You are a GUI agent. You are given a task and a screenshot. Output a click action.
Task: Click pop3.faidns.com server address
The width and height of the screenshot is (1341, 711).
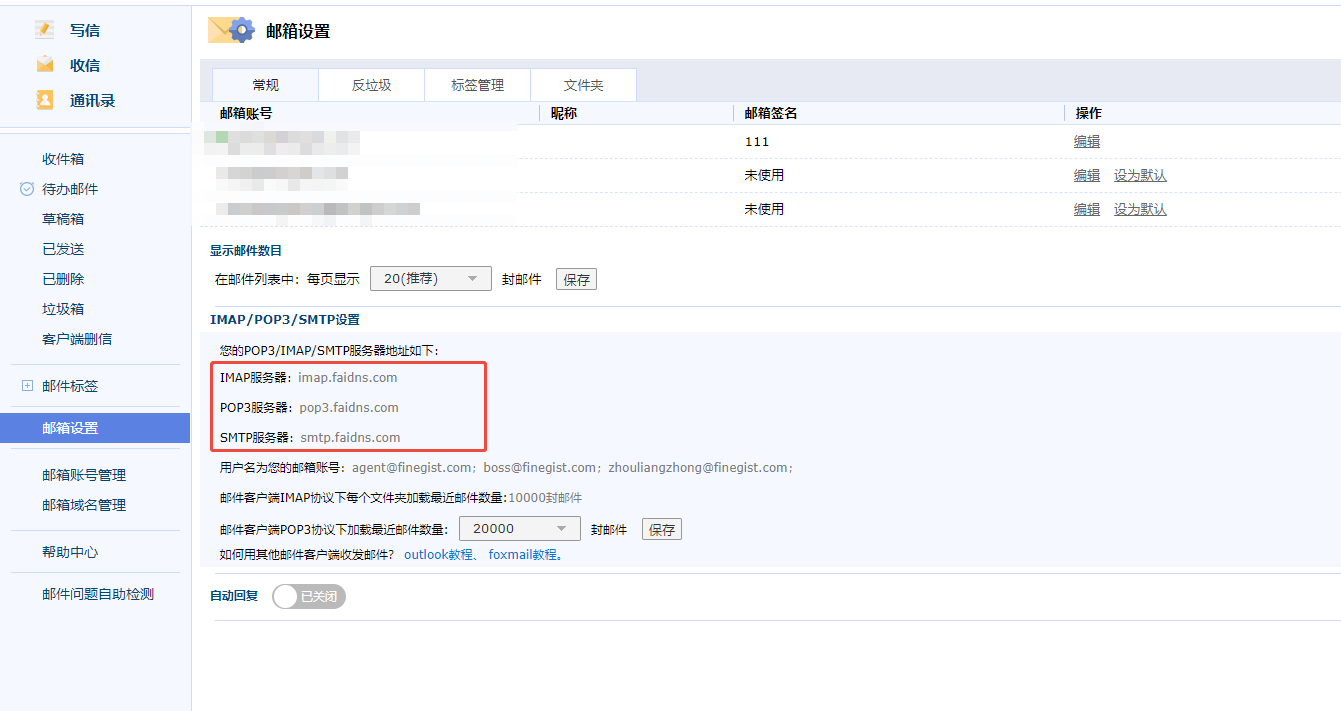coord(349,407)
